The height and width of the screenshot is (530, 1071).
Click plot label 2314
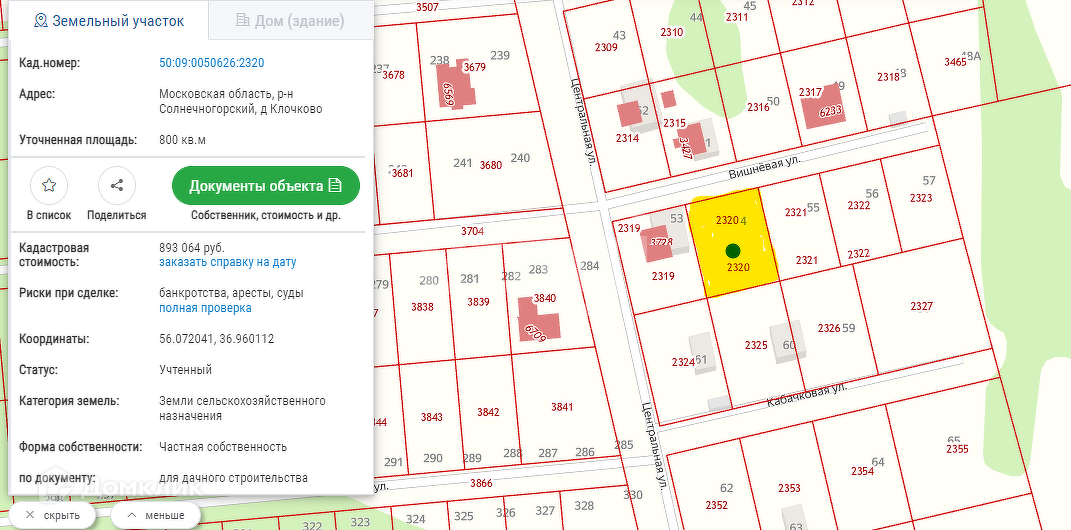pos(626,138)
